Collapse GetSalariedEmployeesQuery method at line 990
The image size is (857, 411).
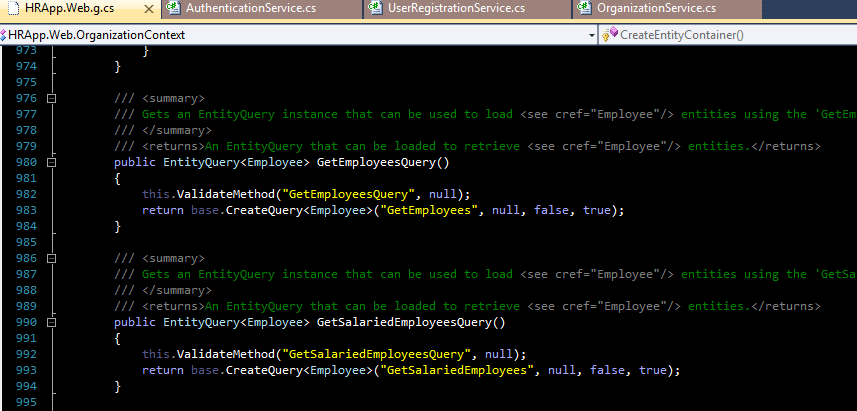click(51, 323)
